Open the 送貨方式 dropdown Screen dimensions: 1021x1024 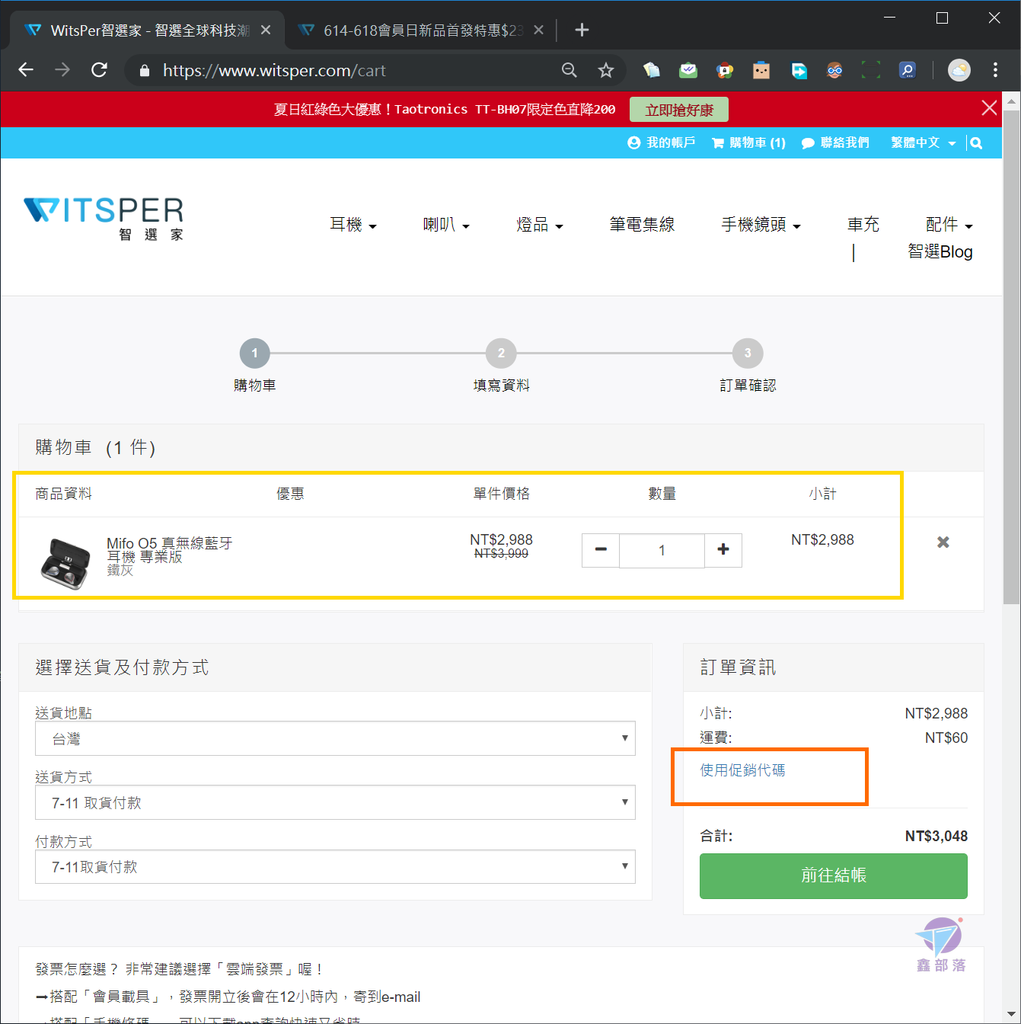tap(335, 803)
